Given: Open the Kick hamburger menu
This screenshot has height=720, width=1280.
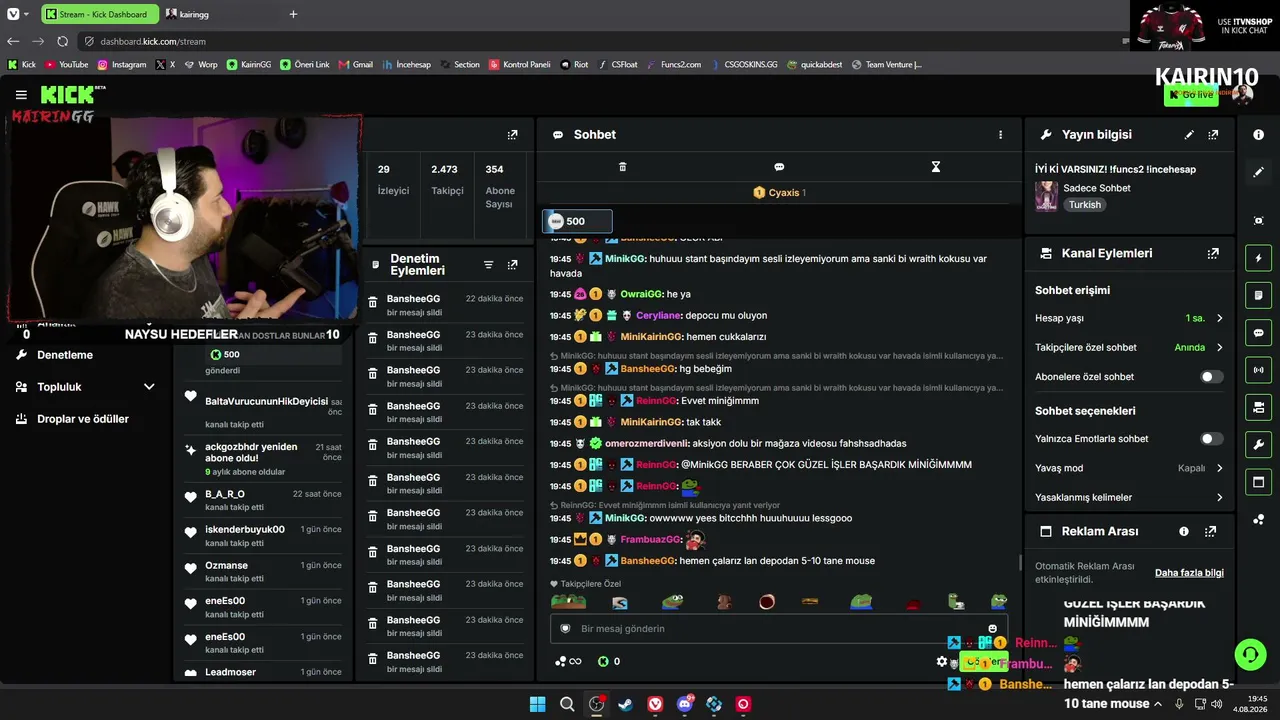Looking at the screenshot, I should [21, 95].
